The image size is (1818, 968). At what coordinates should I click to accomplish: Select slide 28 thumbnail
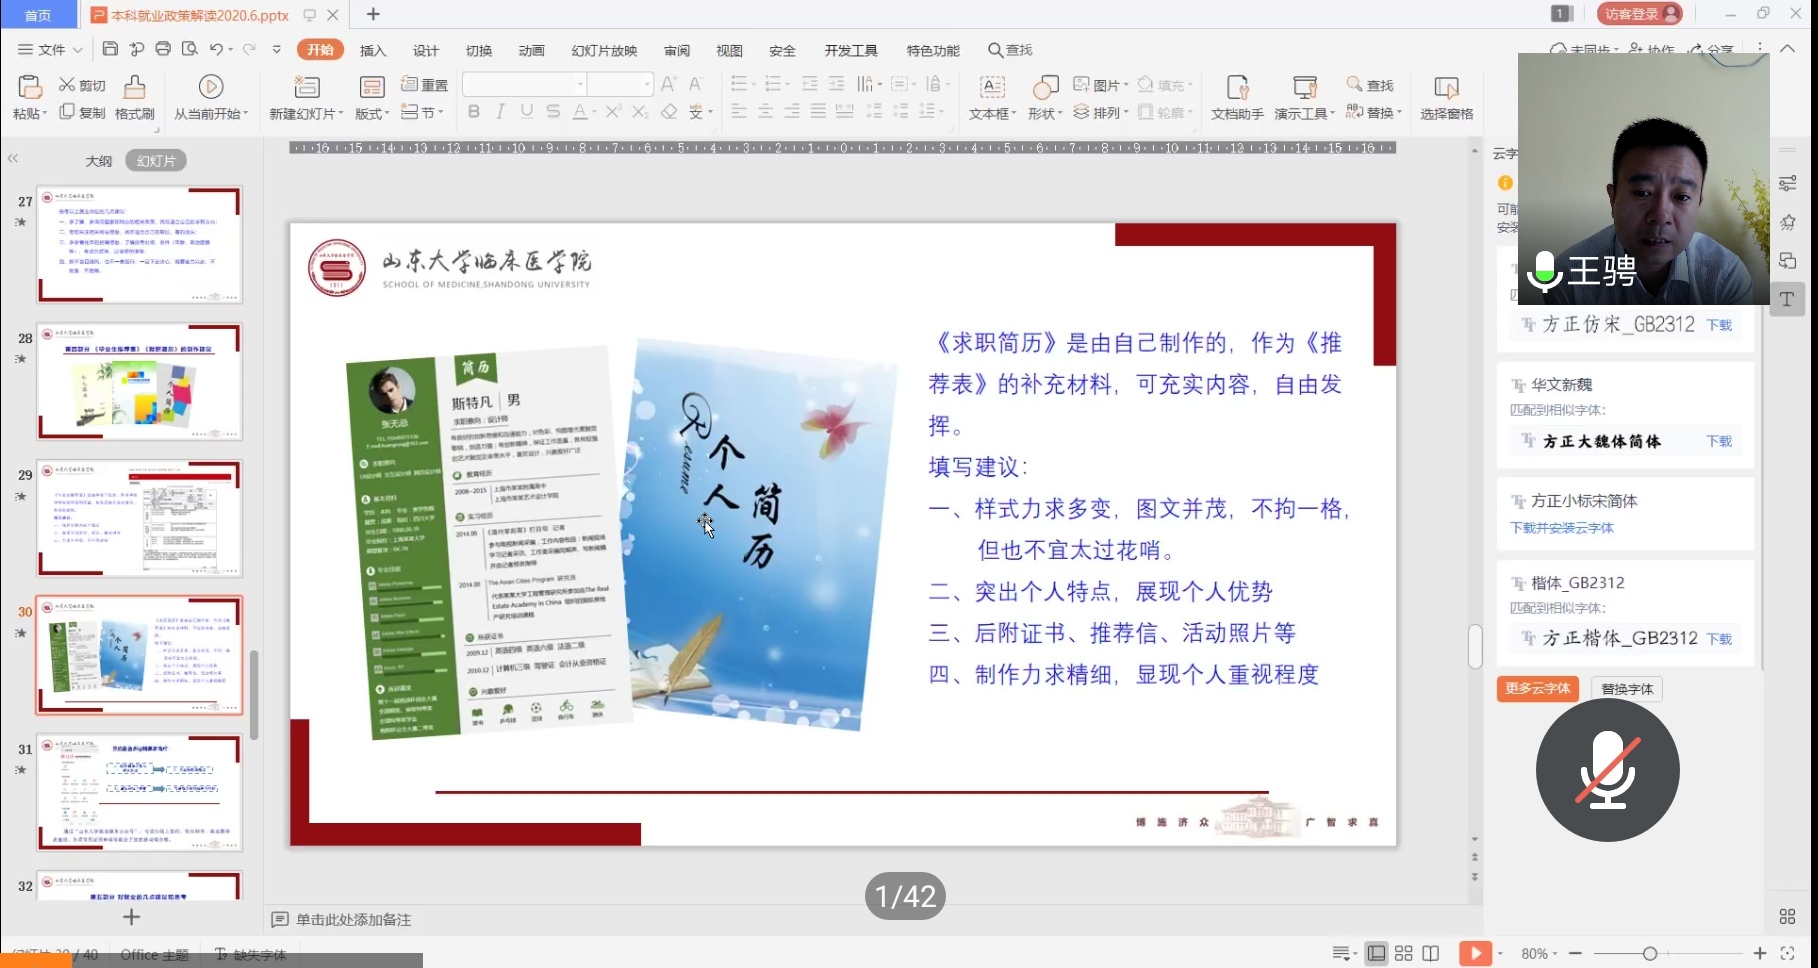[x=139, y=381]
